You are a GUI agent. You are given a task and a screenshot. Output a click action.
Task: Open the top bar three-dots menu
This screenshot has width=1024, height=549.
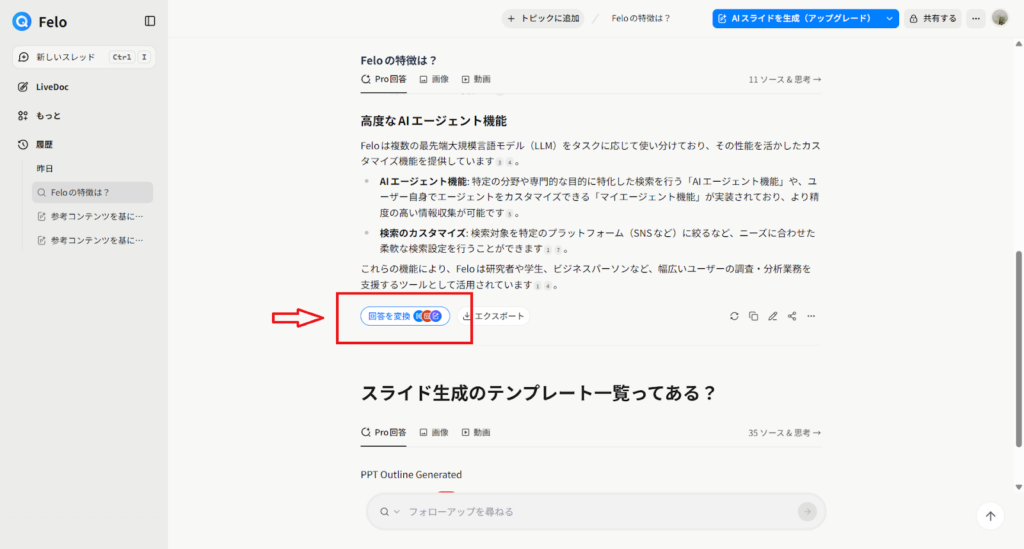point(976,18)
